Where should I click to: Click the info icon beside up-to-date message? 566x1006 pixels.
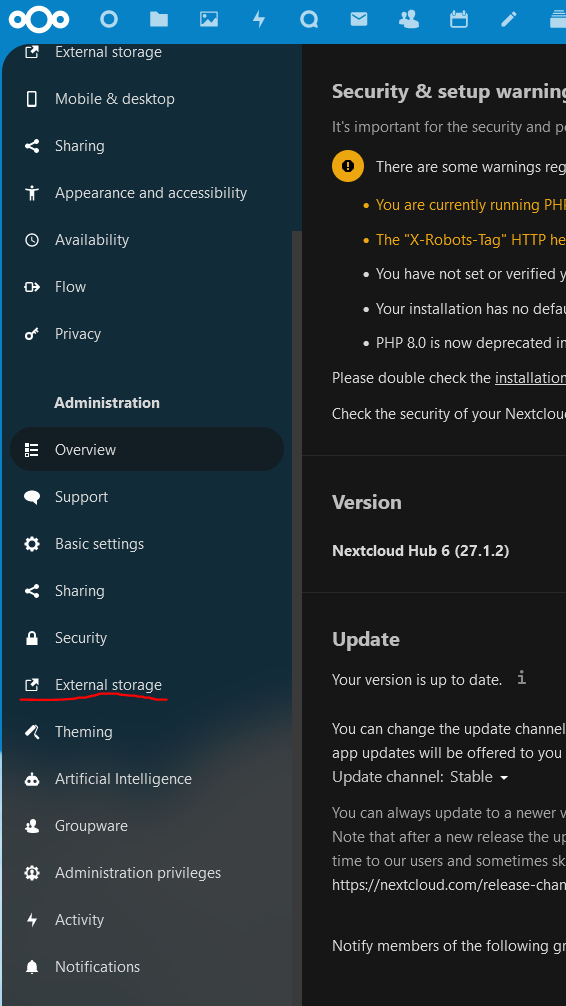point(522,678)
